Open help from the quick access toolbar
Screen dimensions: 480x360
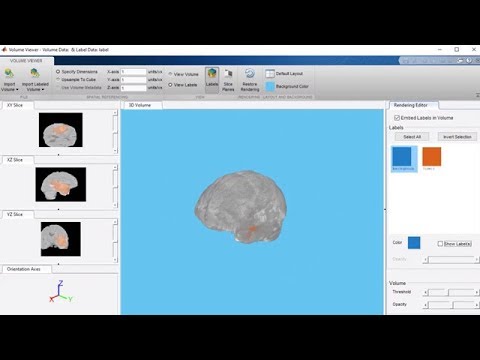[x=469, y=61]
